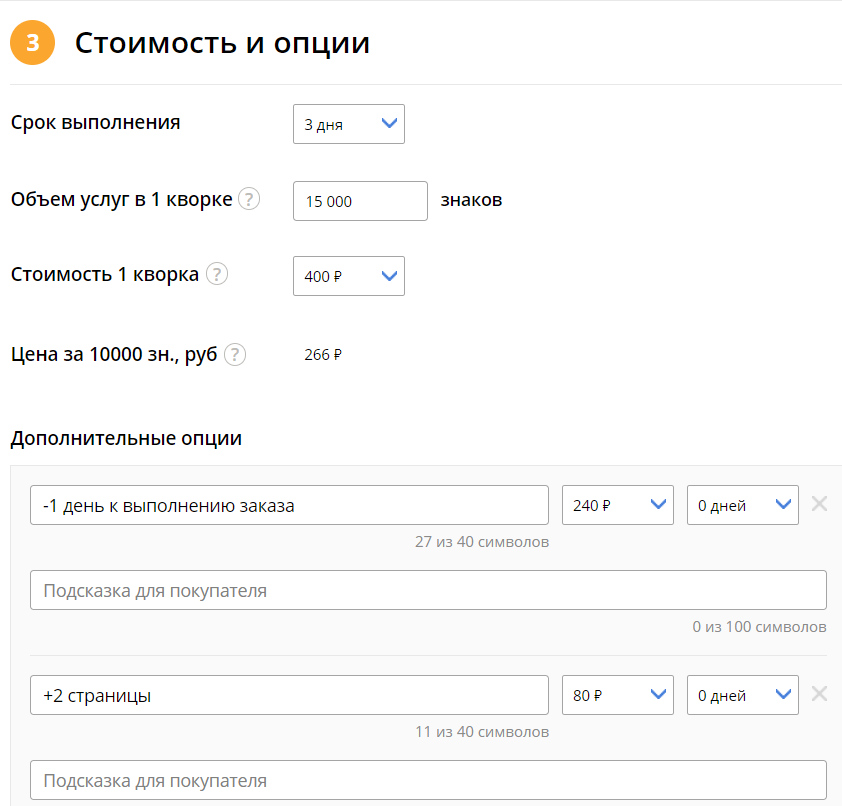This screenshot has height=806, width=842.
Task: Open the 80 ₽ price dropdown
Action: point(618,695)
